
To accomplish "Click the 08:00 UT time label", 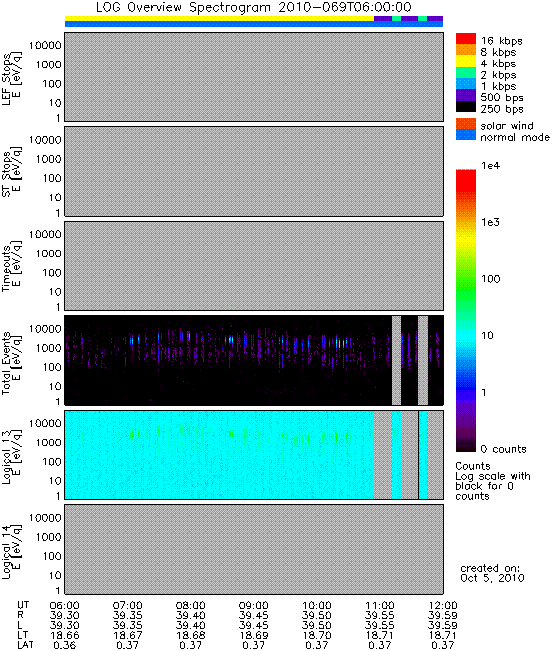I will (x=191, y=606).
